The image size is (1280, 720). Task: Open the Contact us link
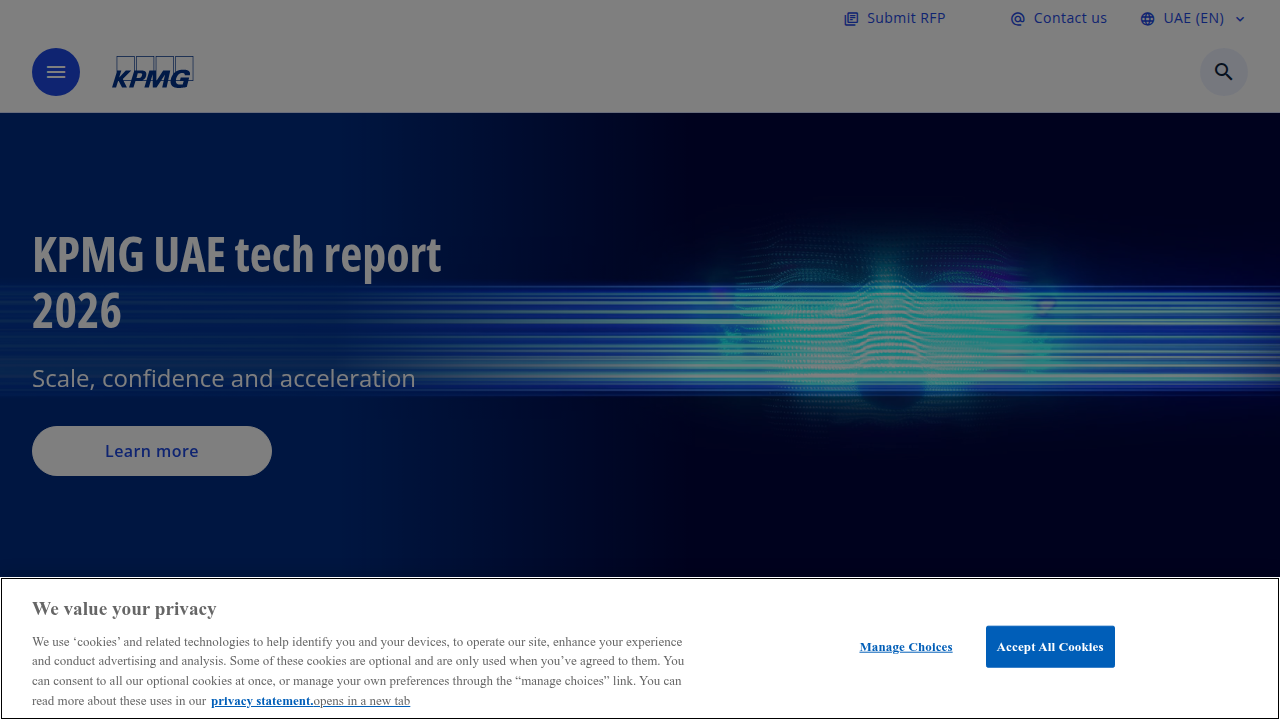coord(1059,18)
